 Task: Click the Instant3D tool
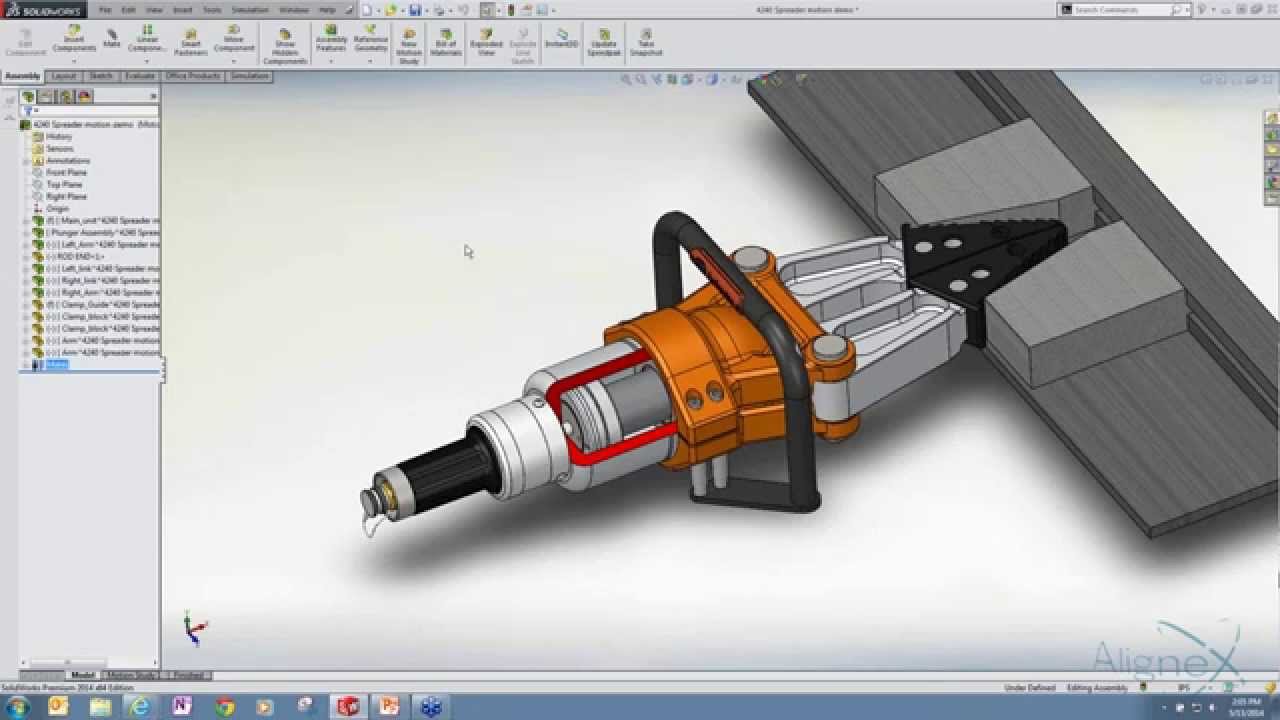pyautogui.click(x=562, y=38)
